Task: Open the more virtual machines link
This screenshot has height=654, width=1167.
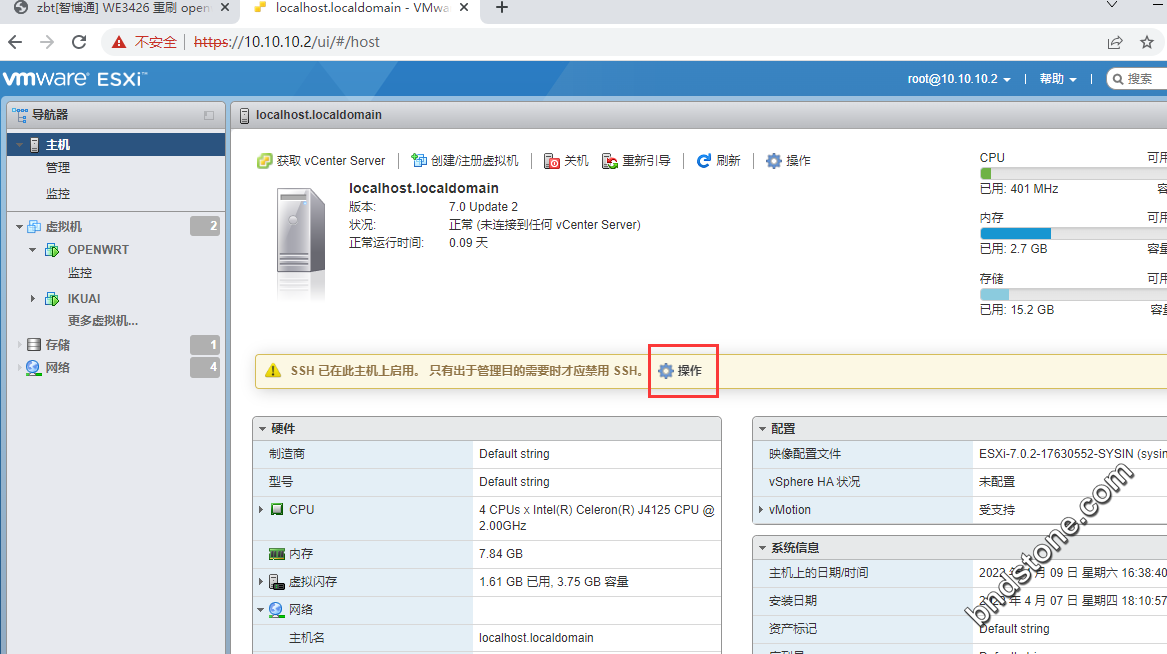Action: (103, 321)
